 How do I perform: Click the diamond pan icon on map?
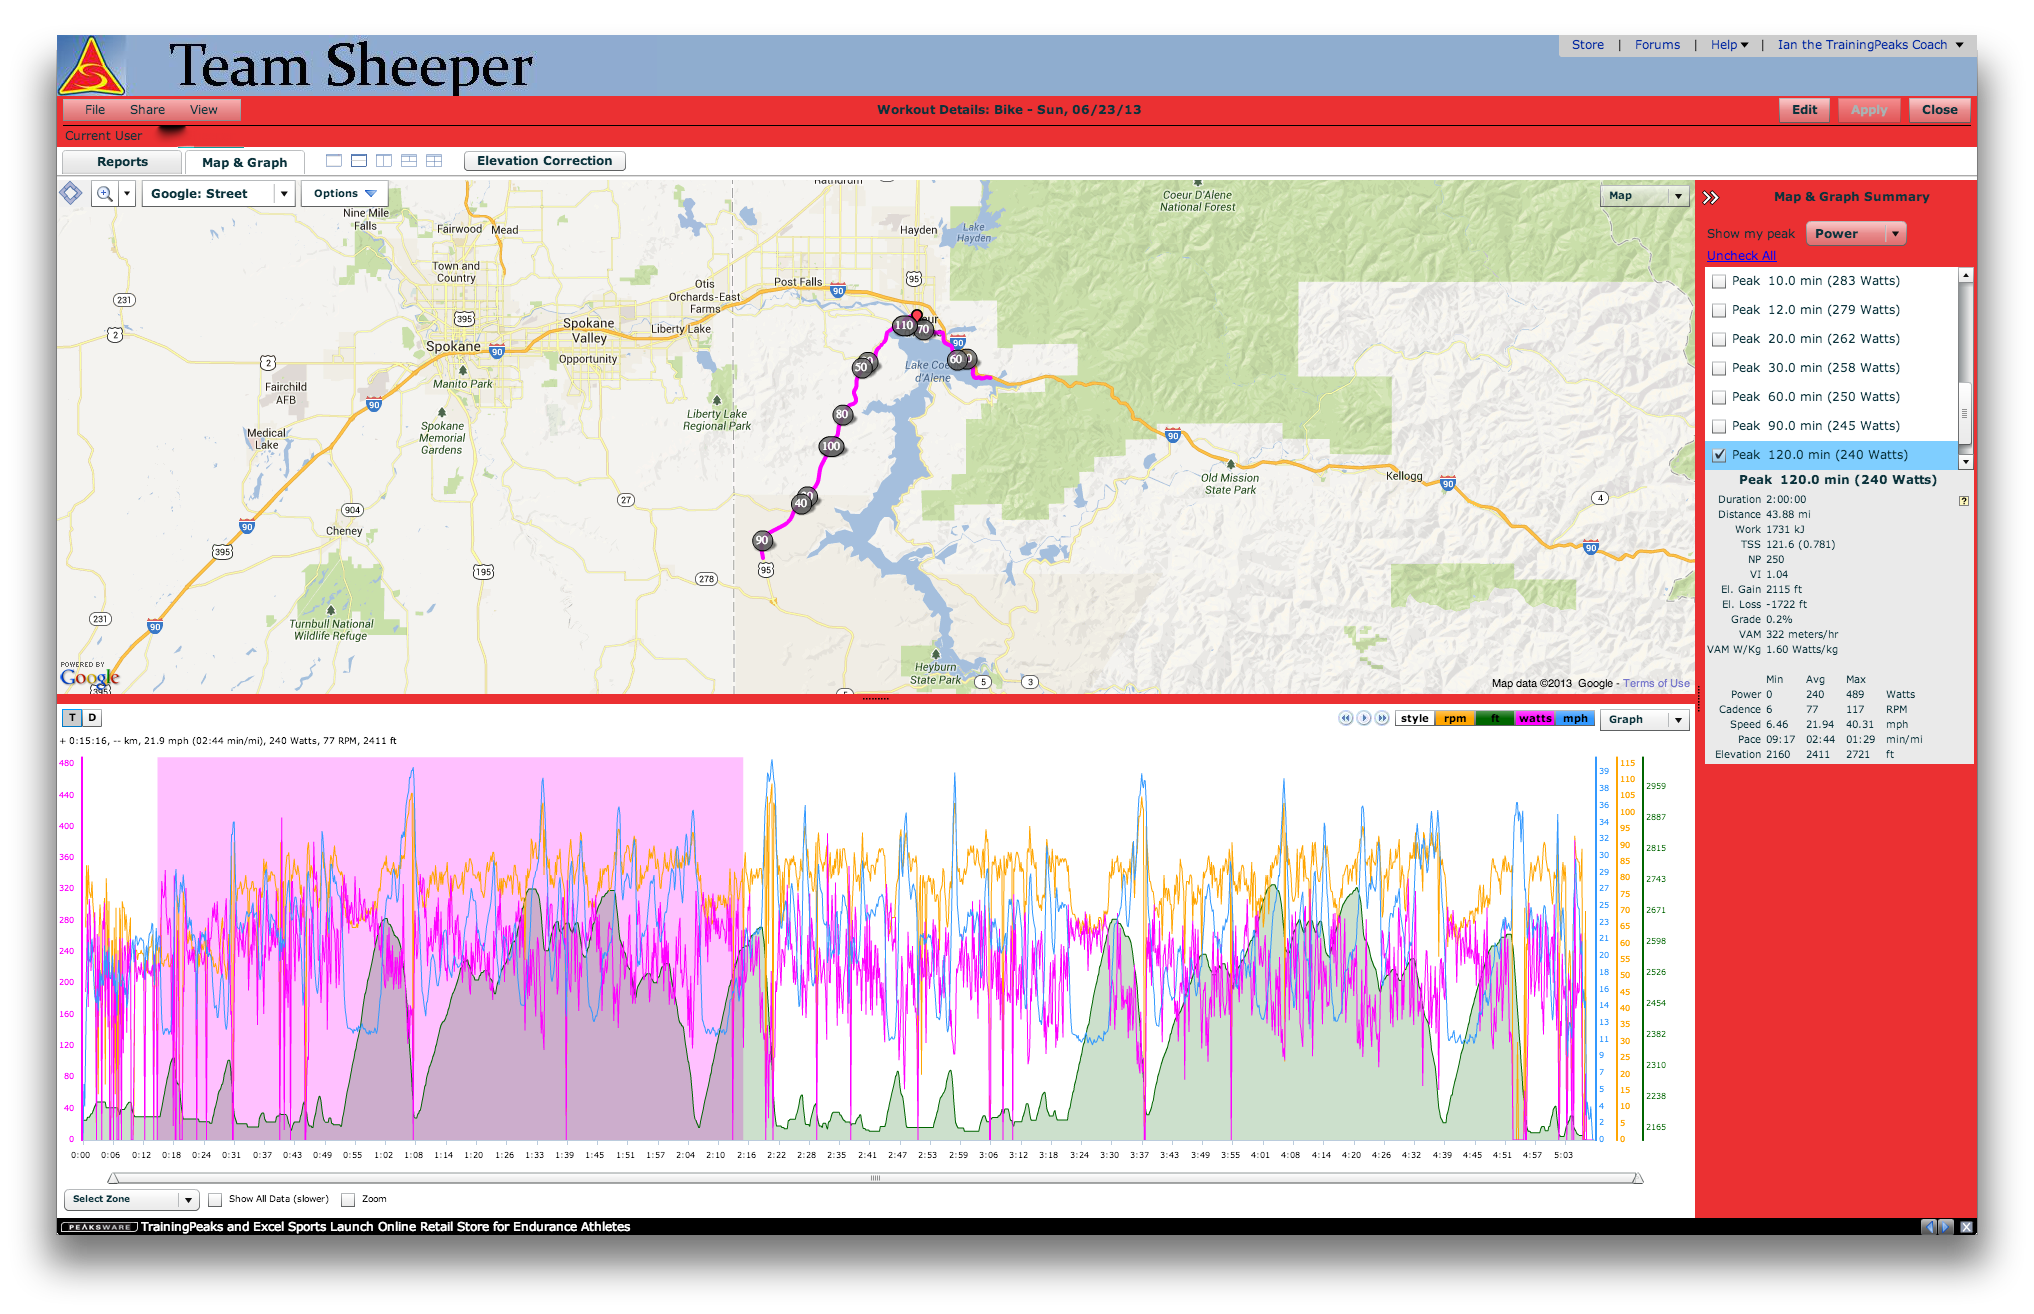(71, 193)
